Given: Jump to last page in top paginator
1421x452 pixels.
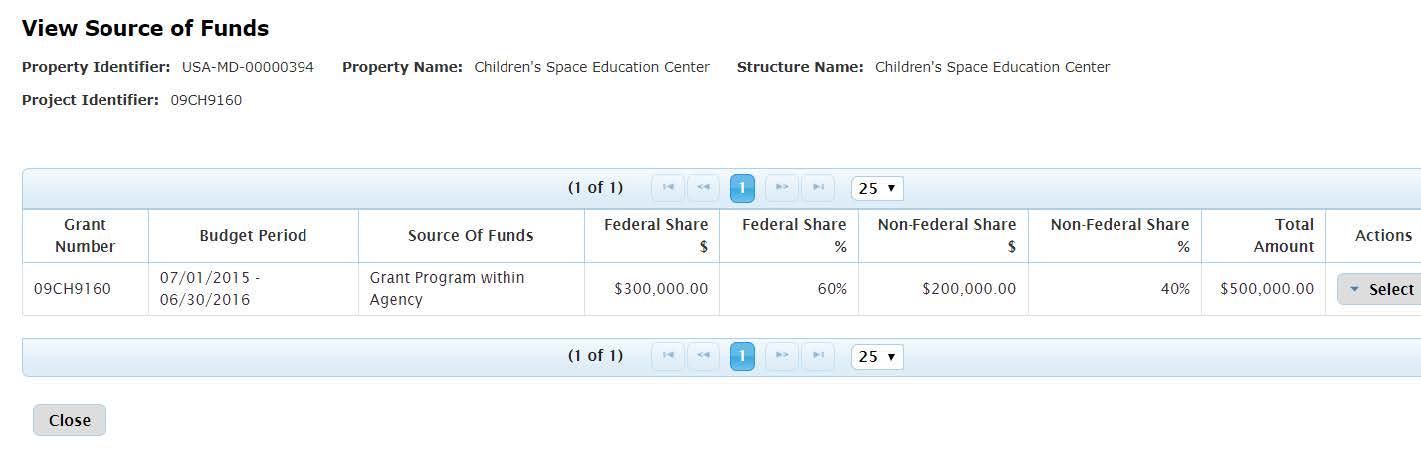Looking at the screenshot, I should 818,188.
